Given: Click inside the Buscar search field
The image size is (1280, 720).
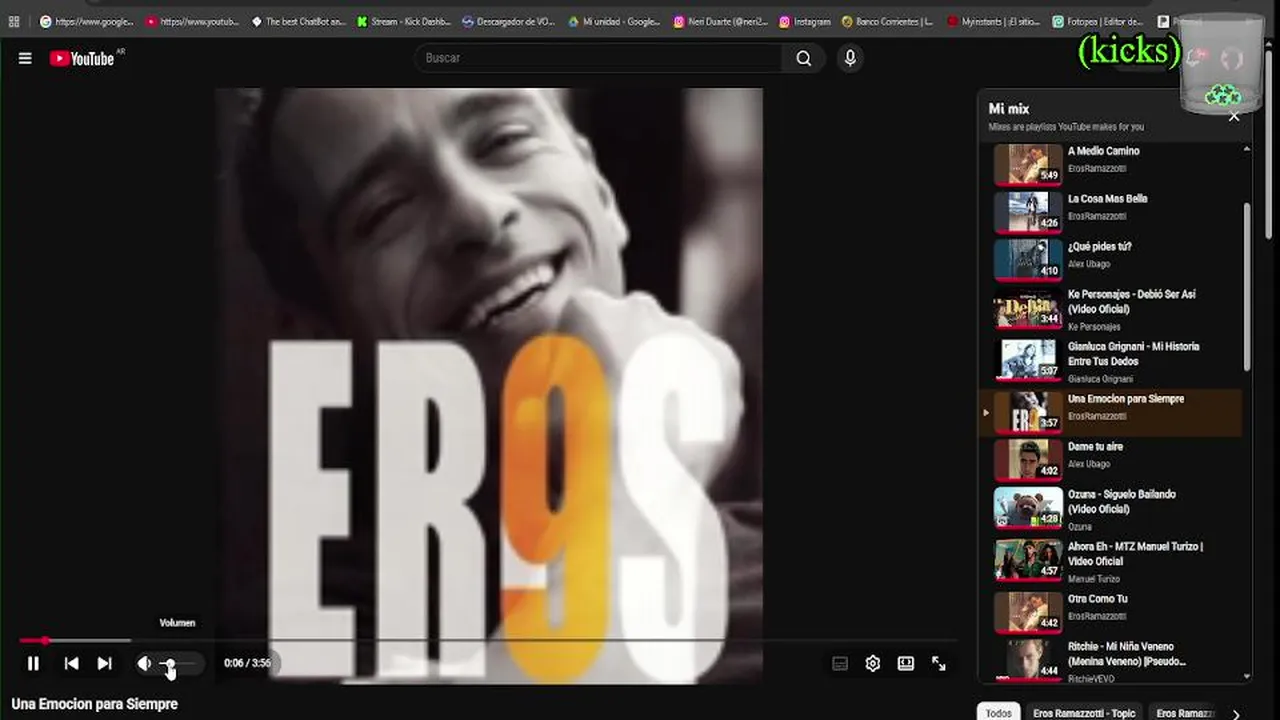Looking at the screenshot, I should pyautogui.click(x=598, y=58).
